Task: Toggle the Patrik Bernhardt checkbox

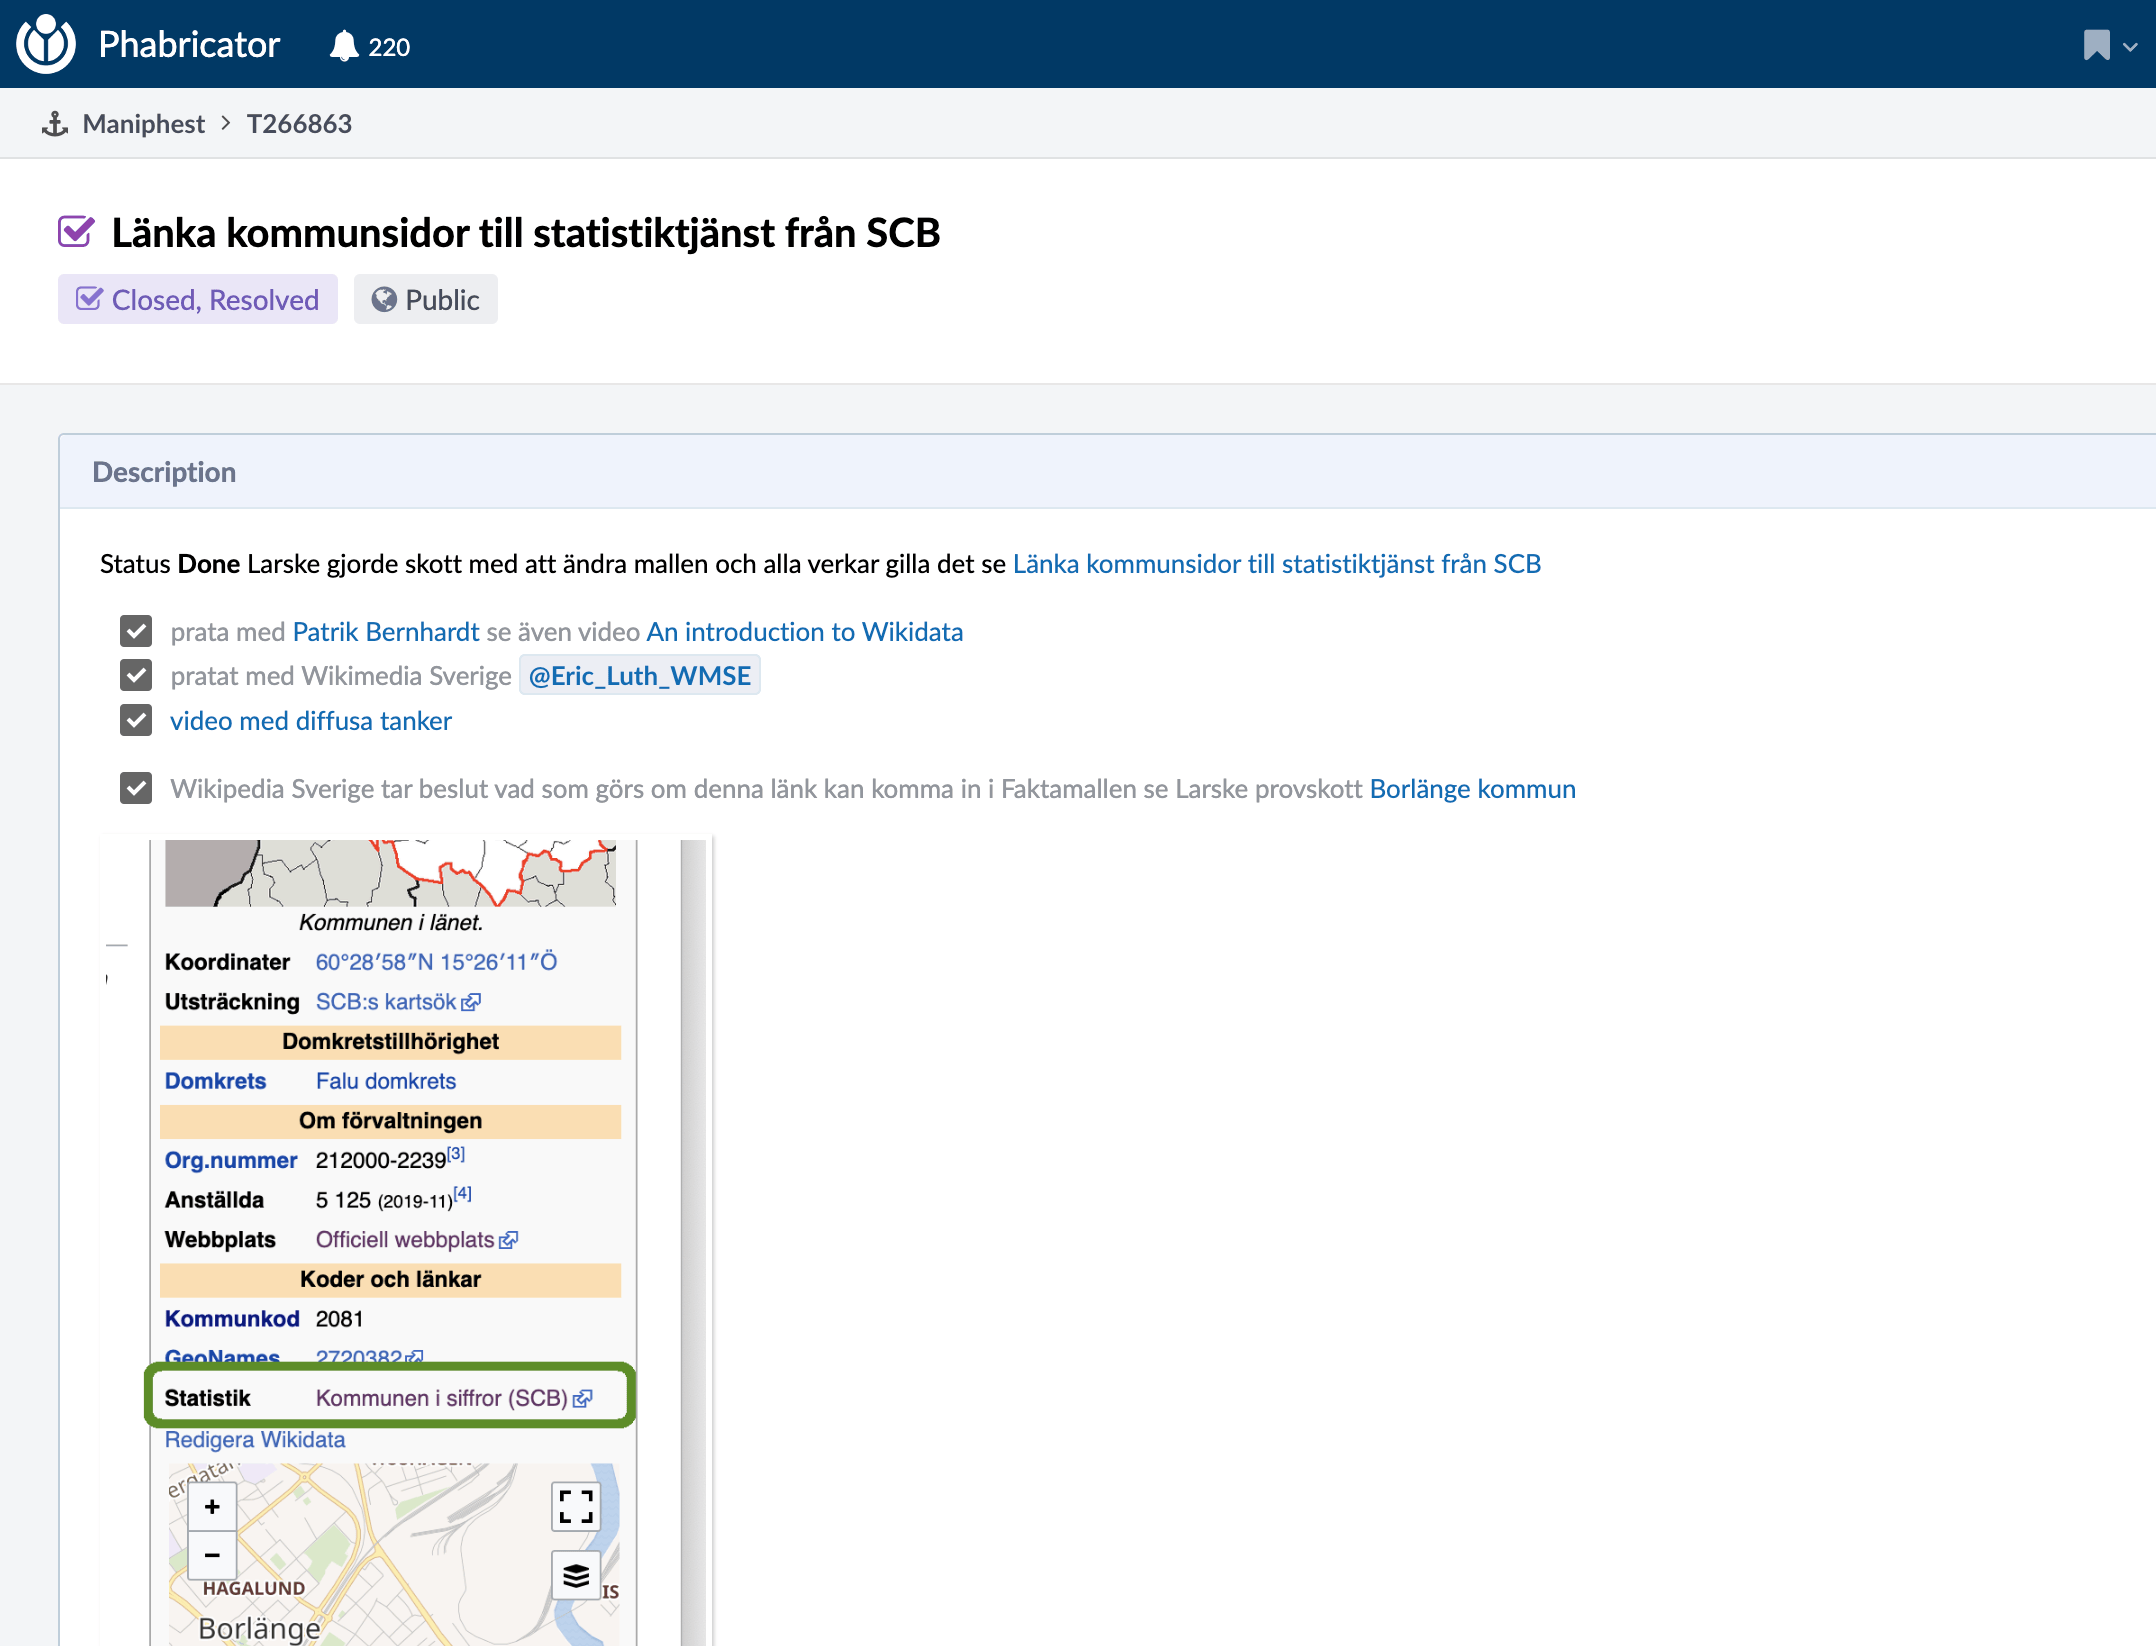Action: pos(136,631)
